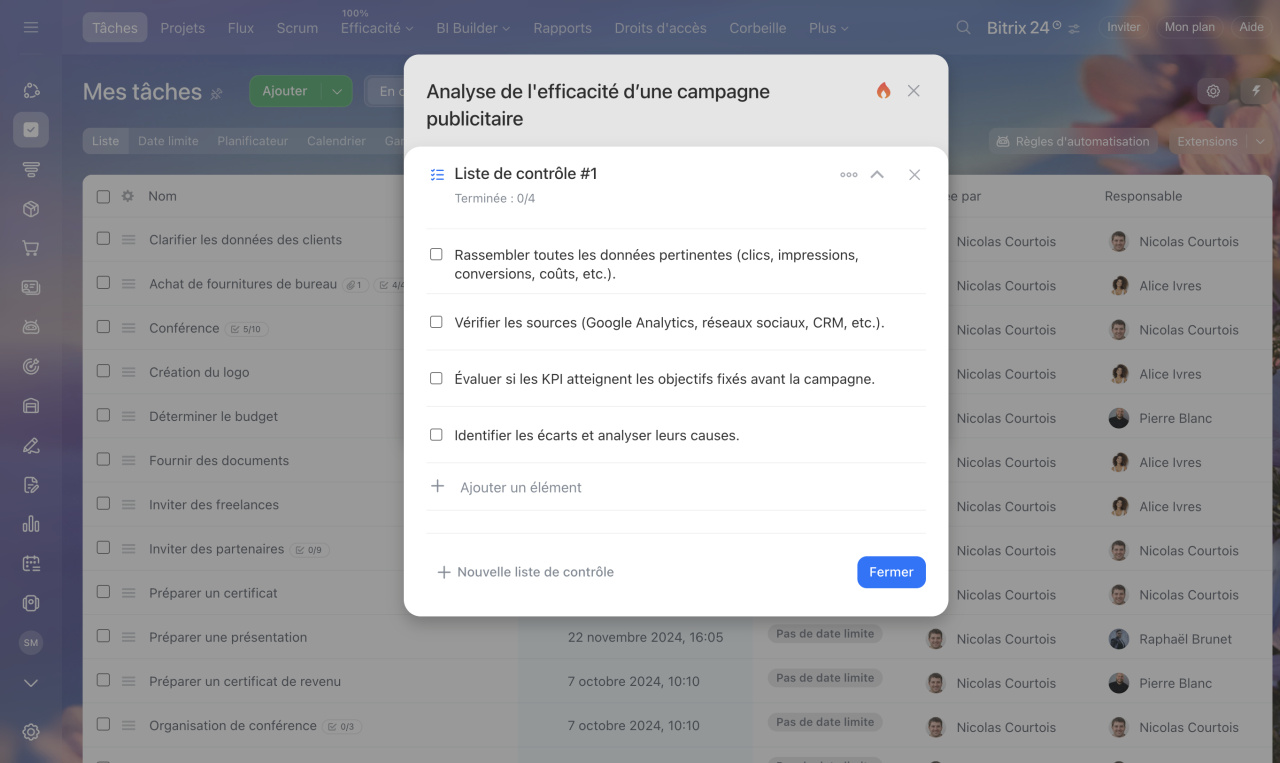The width and height of the screenshot is (1280, 763).
Task: Switch to the Flux tab
Action: click(241, 28)
